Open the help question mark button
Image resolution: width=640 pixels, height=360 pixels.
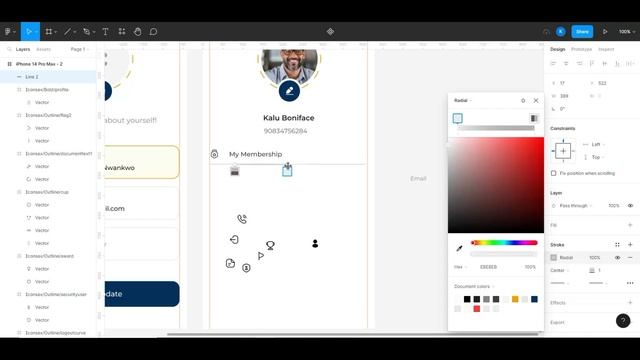click(623, 321)
